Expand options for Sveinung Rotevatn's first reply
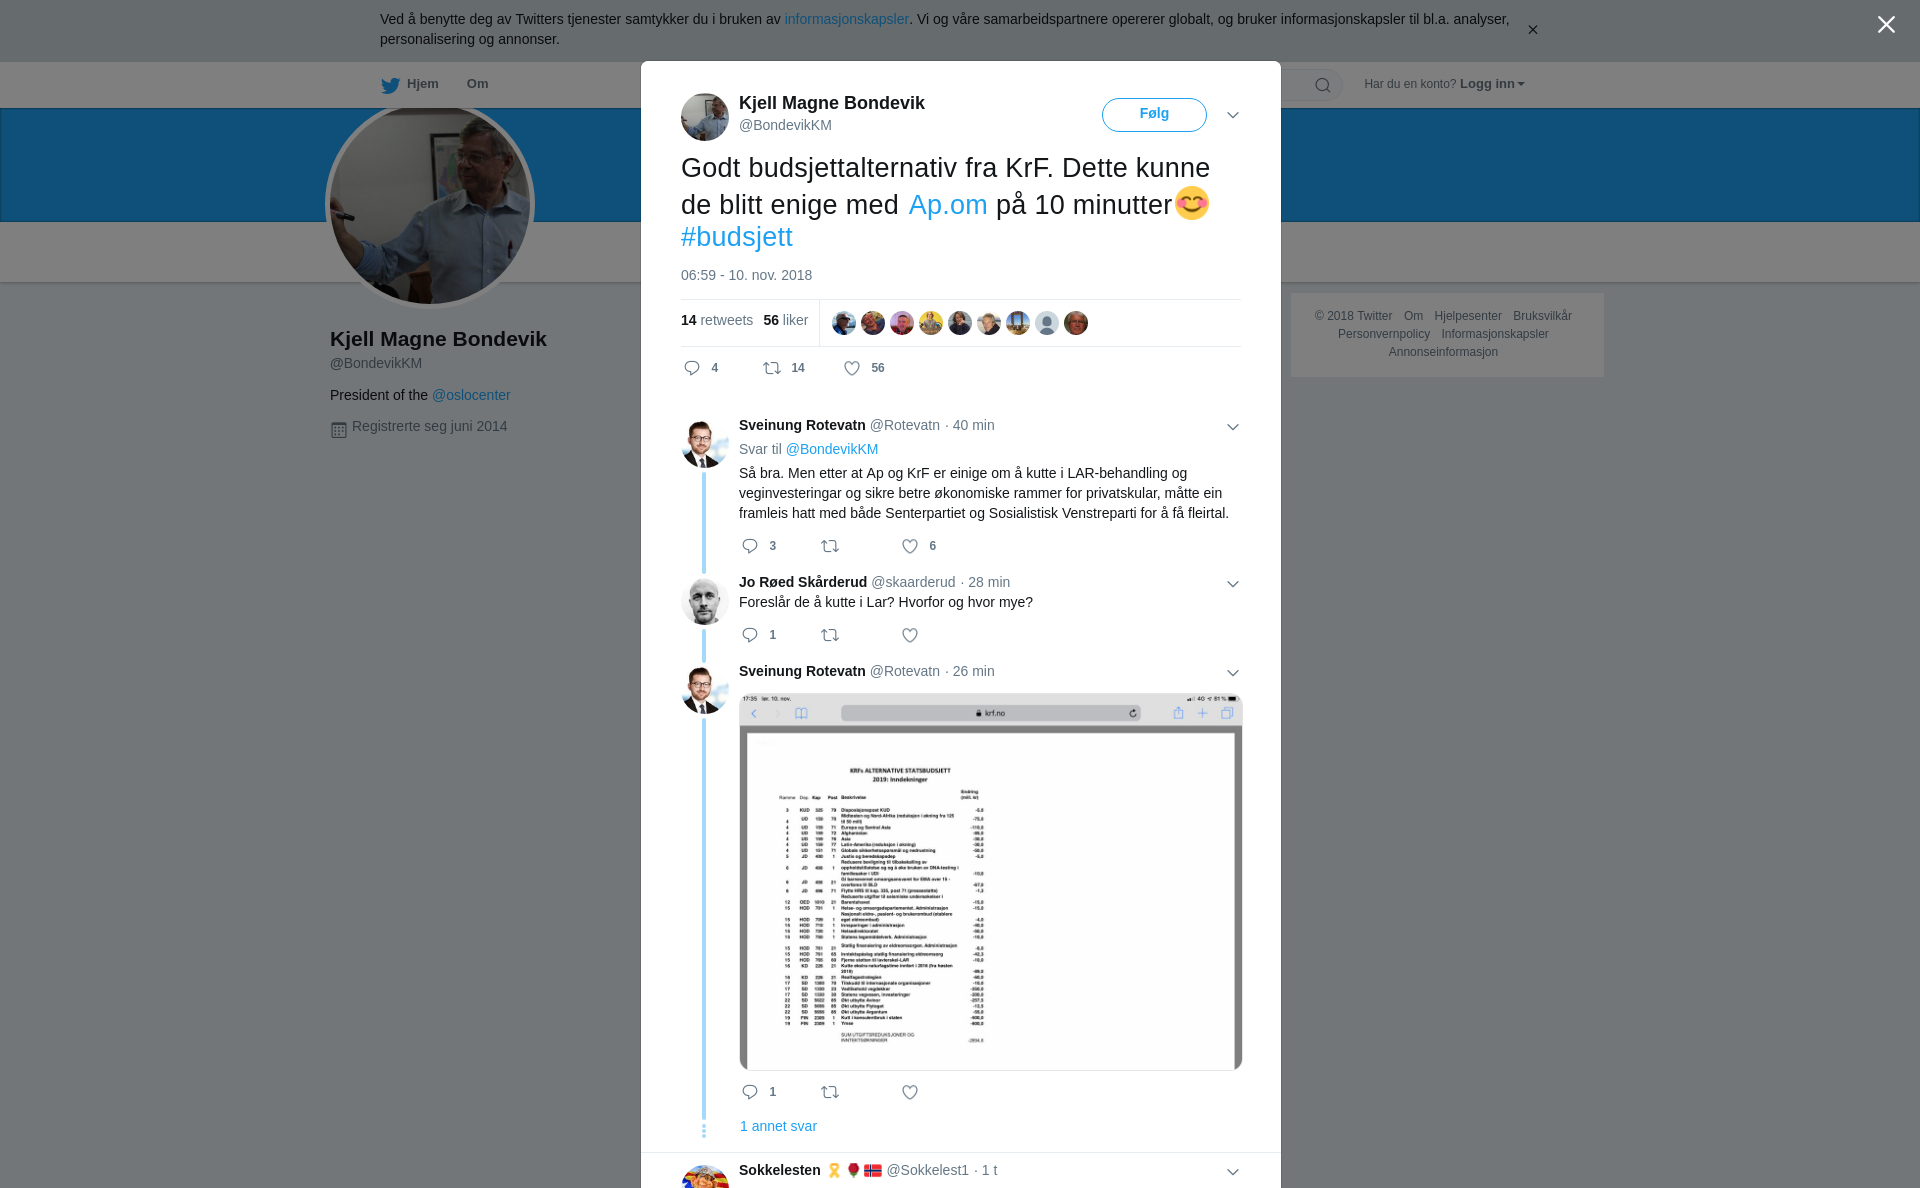Viewport: 1920px width, 1188px height. click(x=1233, y=427)
